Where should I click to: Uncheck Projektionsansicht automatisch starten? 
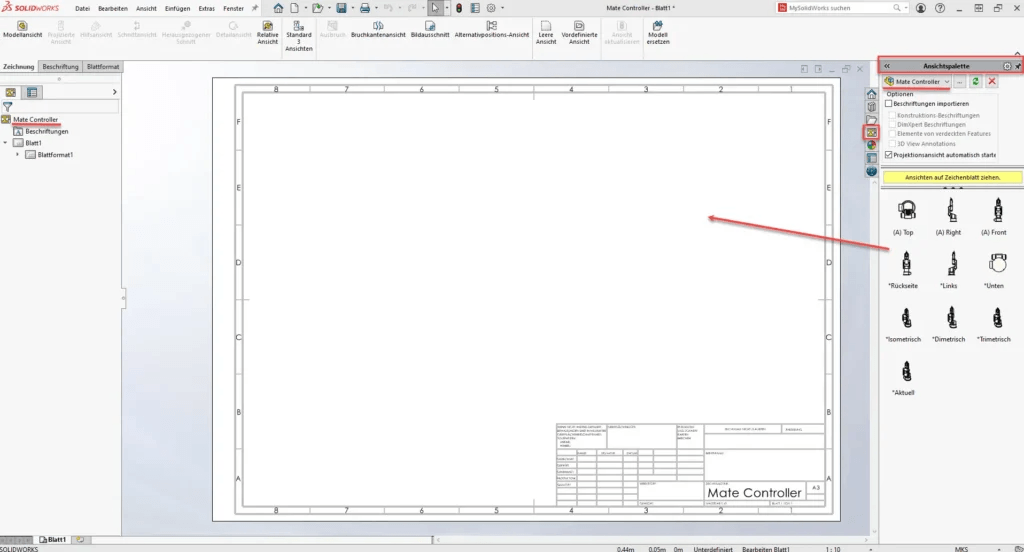pyautogui.click(x=889, y=155)
